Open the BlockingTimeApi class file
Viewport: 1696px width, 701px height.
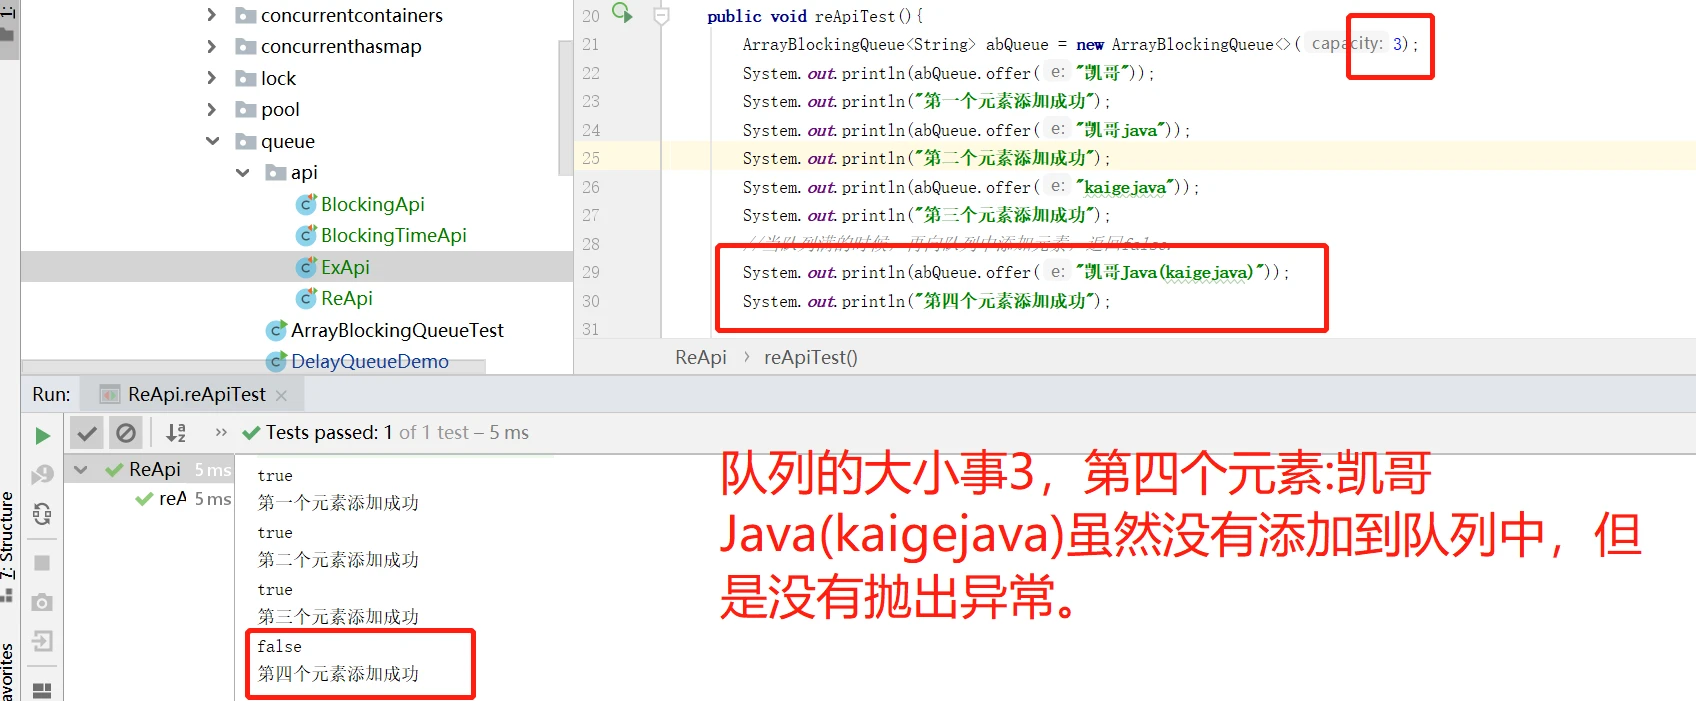click(x=393, y=235)
